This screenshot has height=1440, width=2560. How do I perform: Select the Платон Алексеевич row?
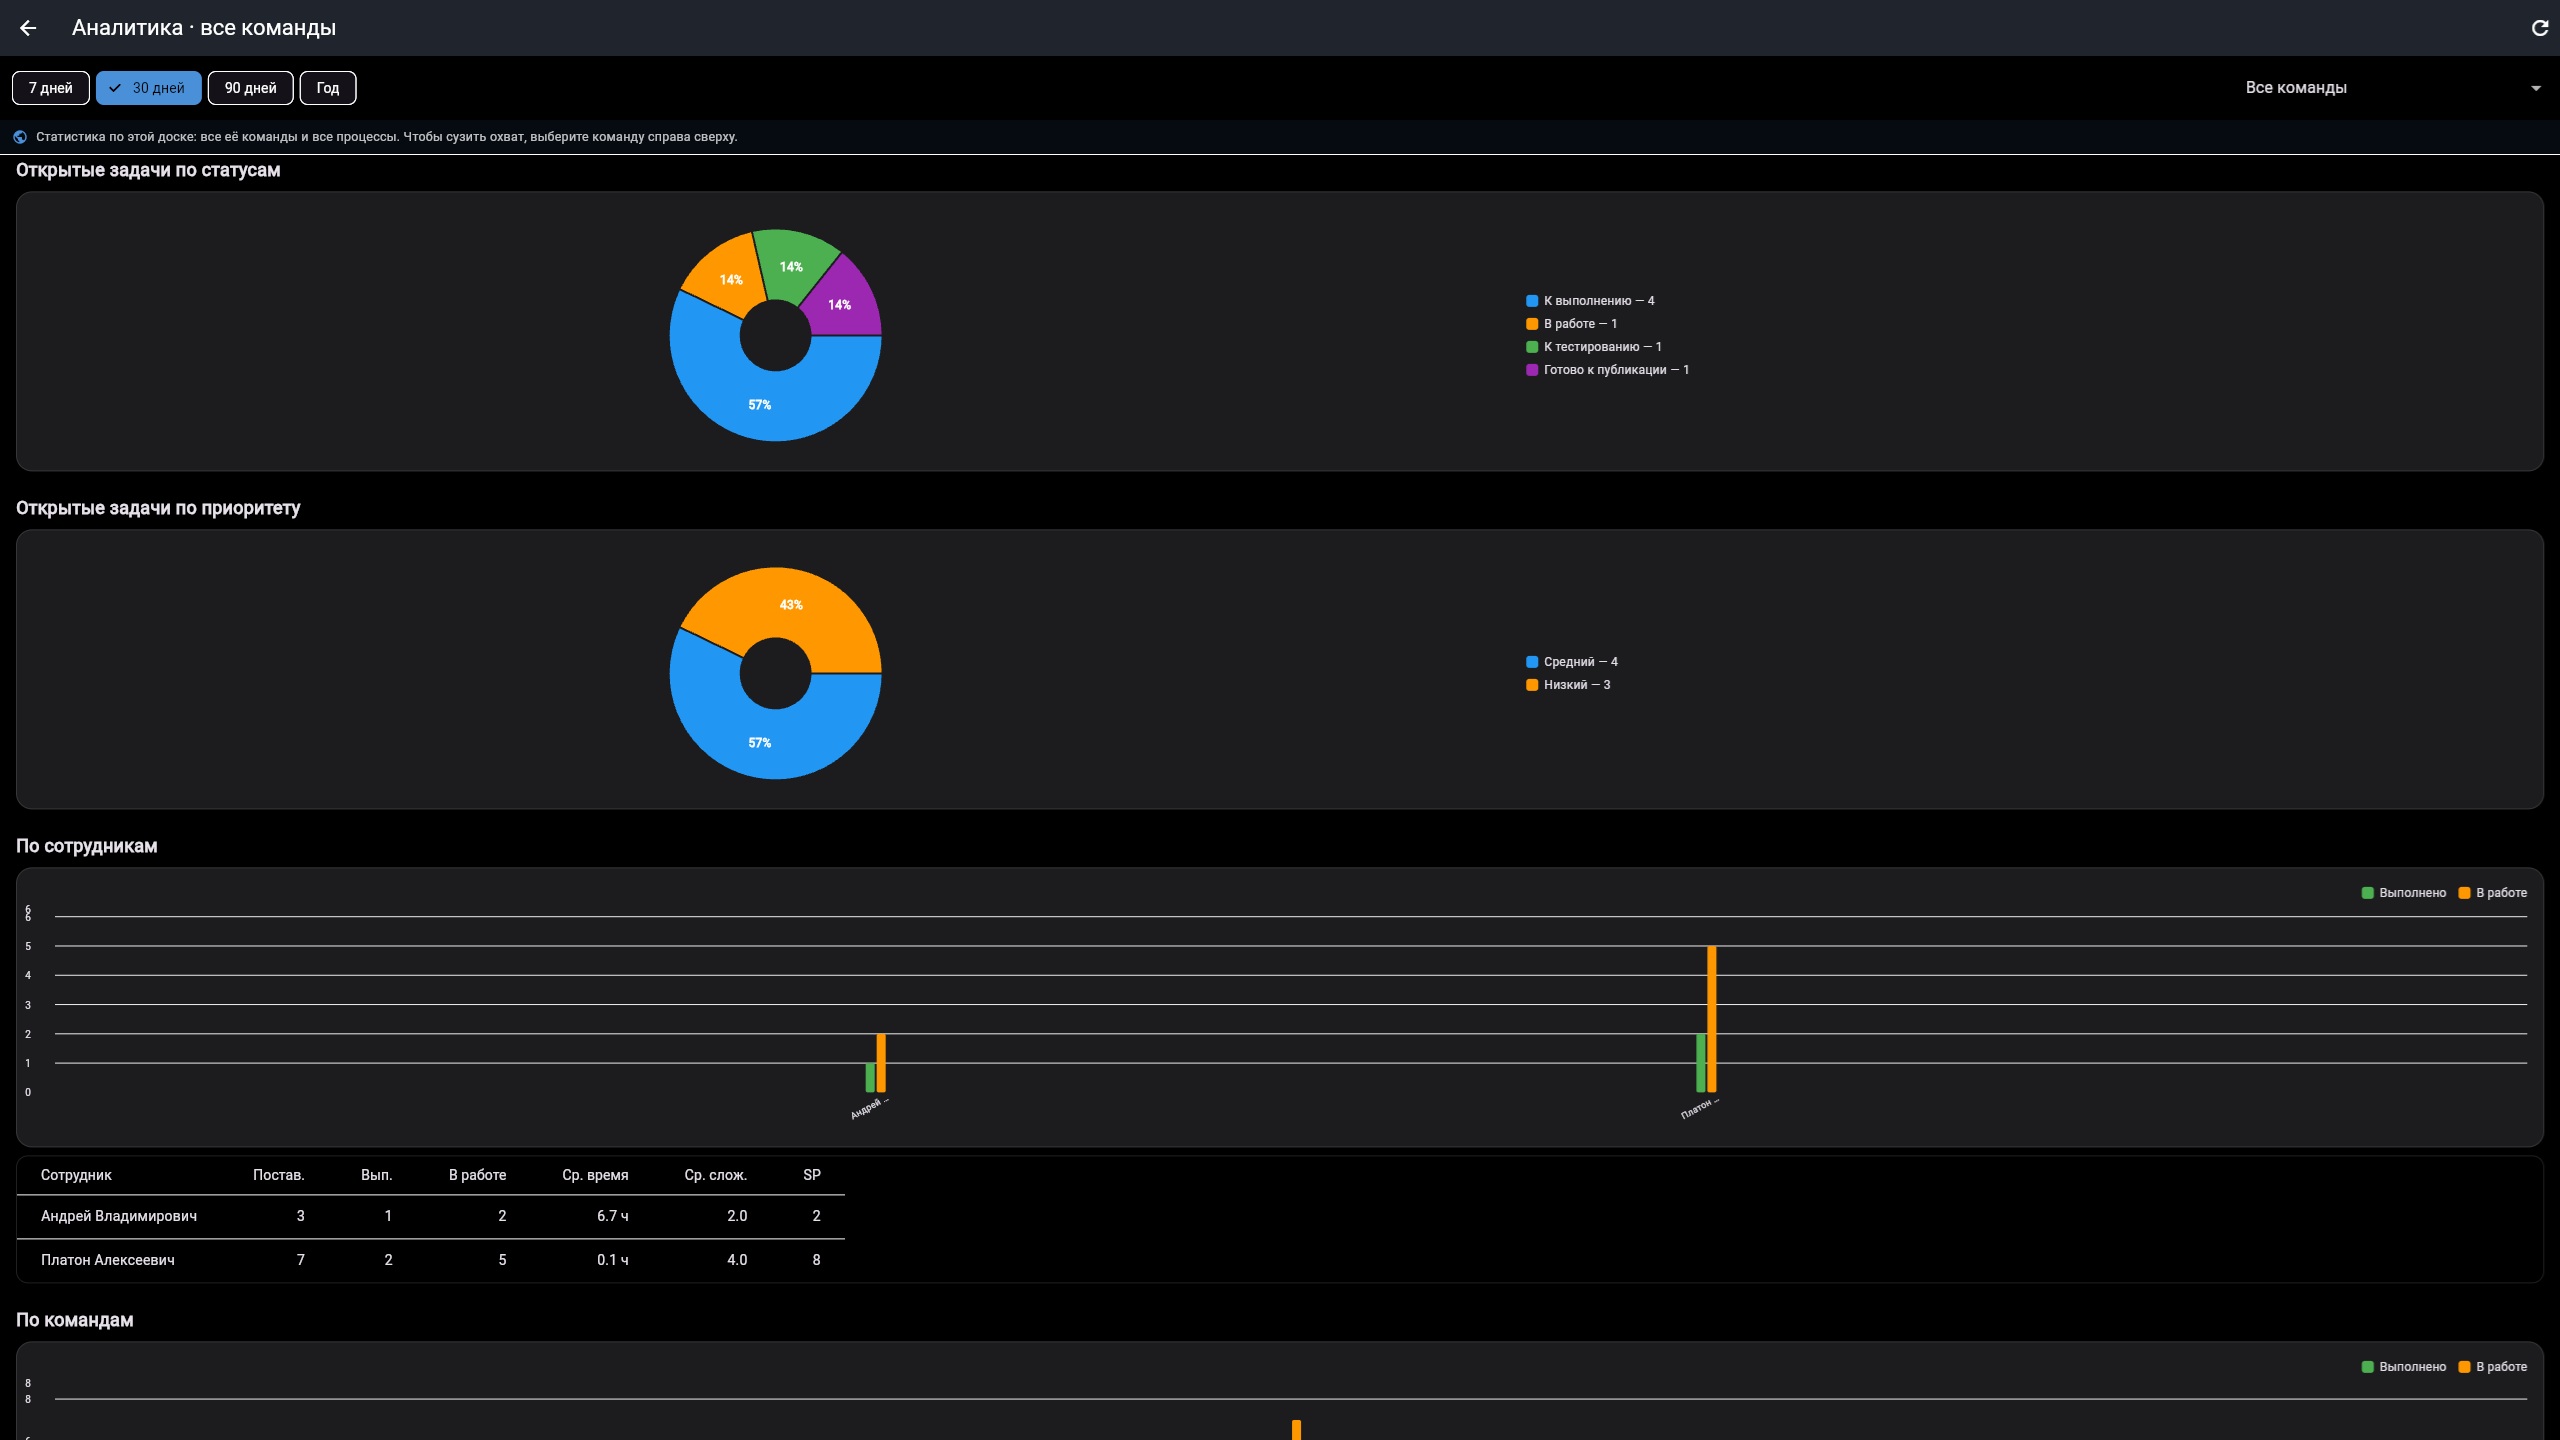431,1260
